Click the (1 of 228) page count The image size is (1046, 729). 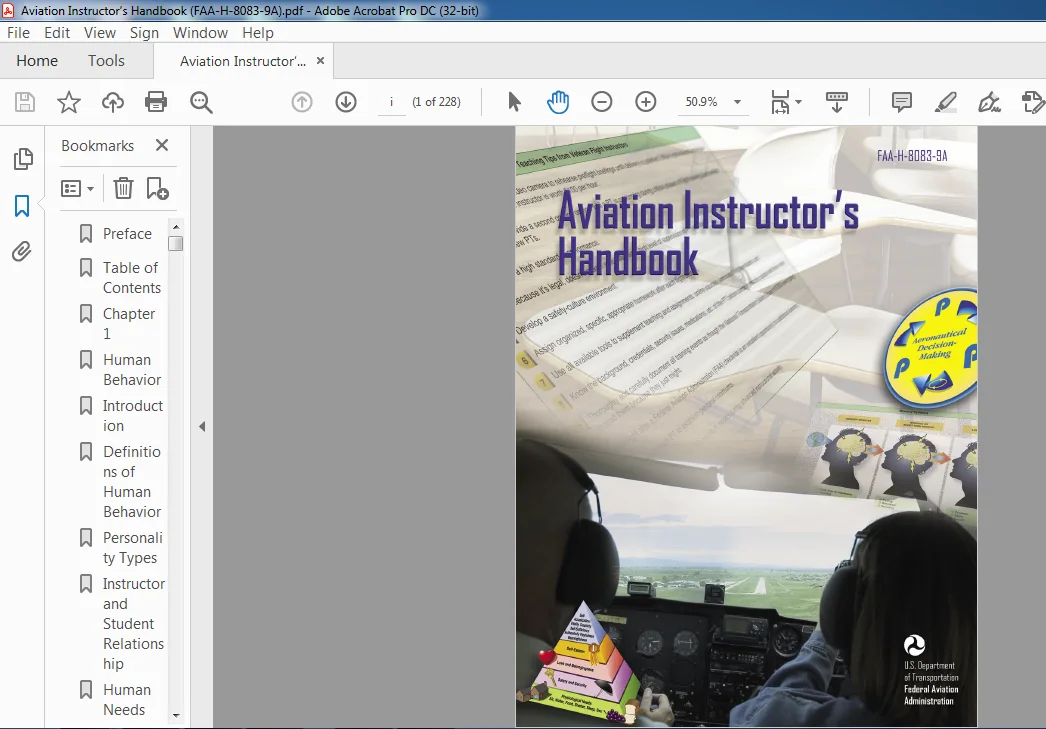436,102
